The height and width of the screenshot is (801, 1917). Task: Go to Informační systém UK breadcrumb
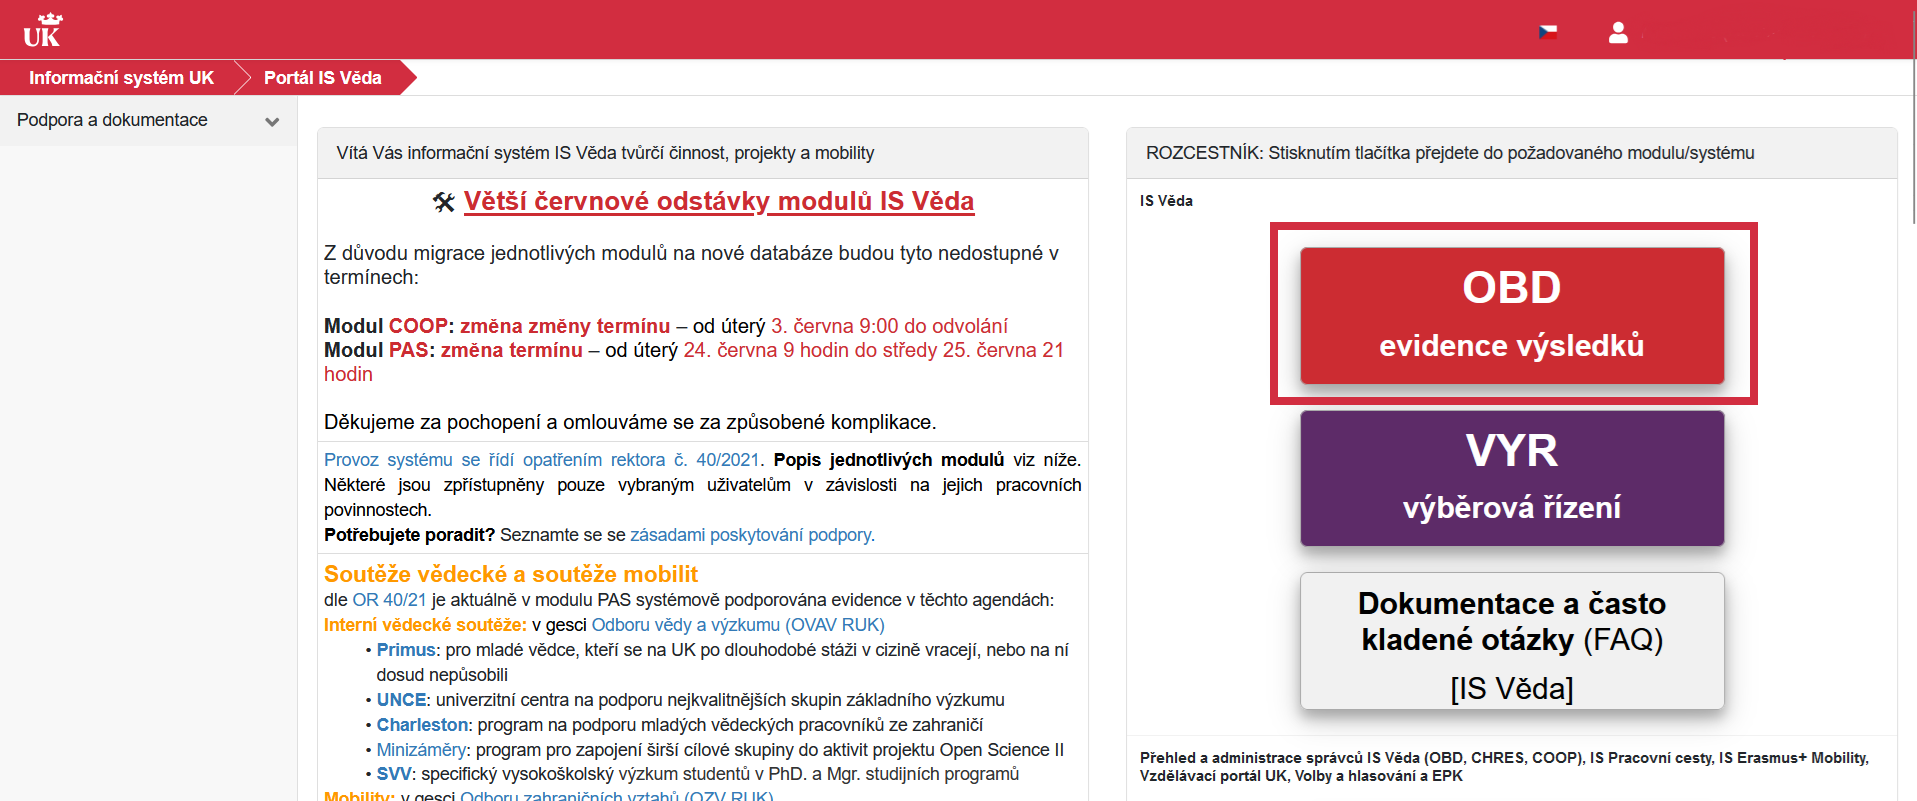pos(121,78)
